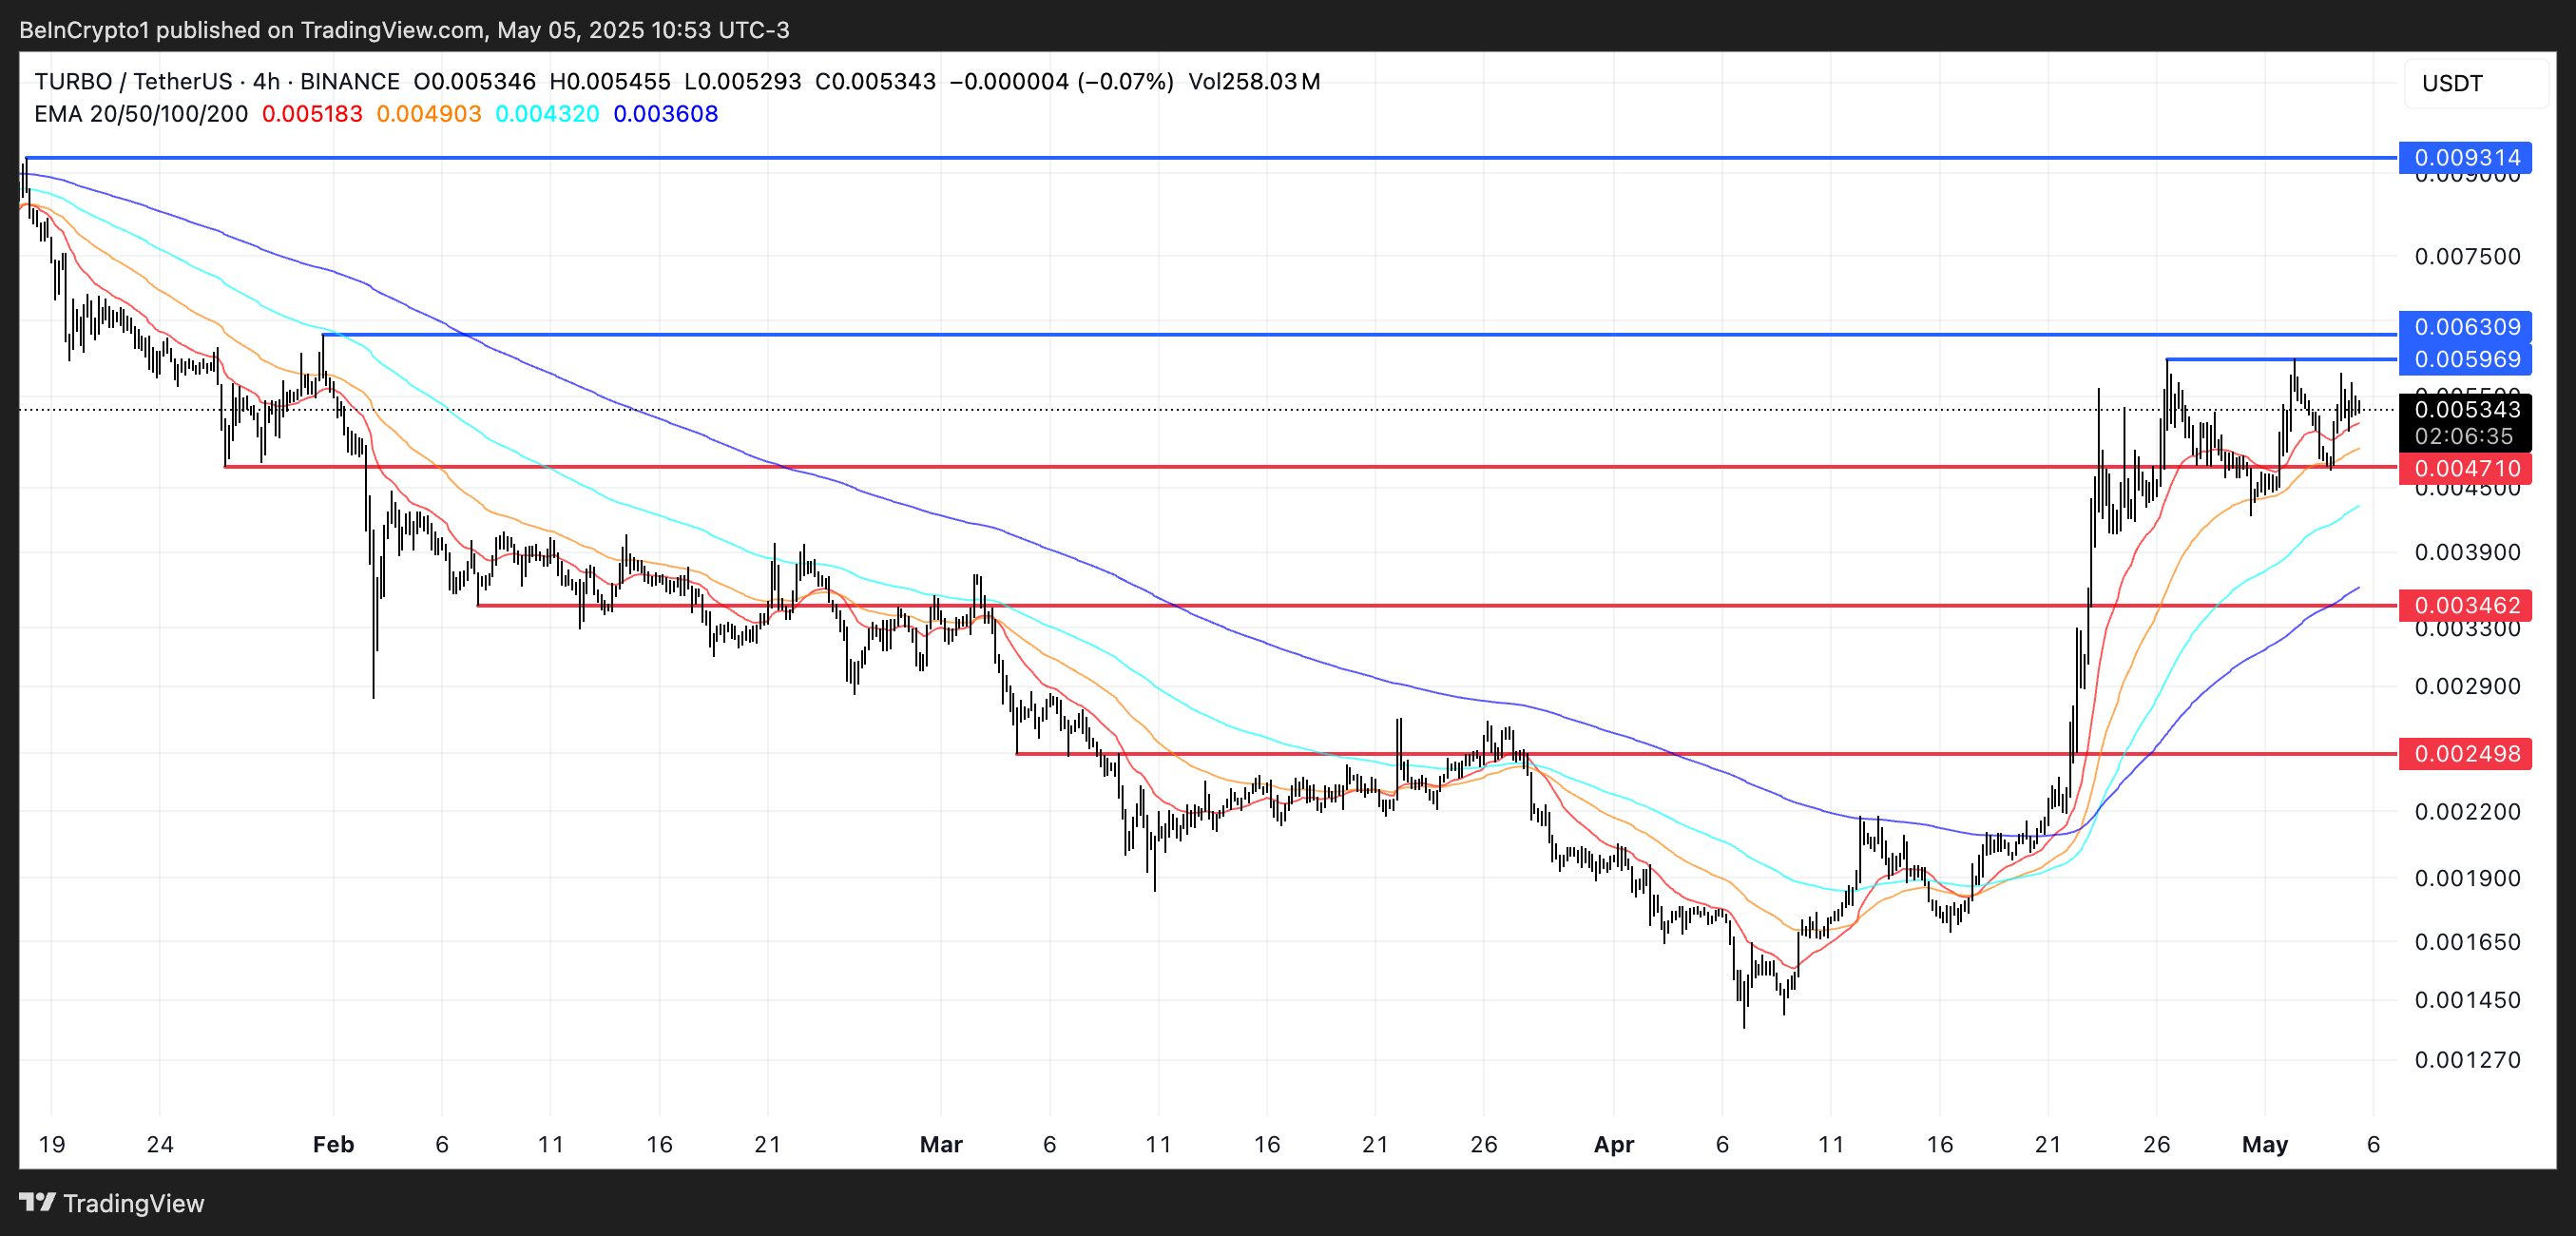Click the USDT currency button
Image resolution: width=2576 pixels, height=1236 pixels.
point(2452,83)
